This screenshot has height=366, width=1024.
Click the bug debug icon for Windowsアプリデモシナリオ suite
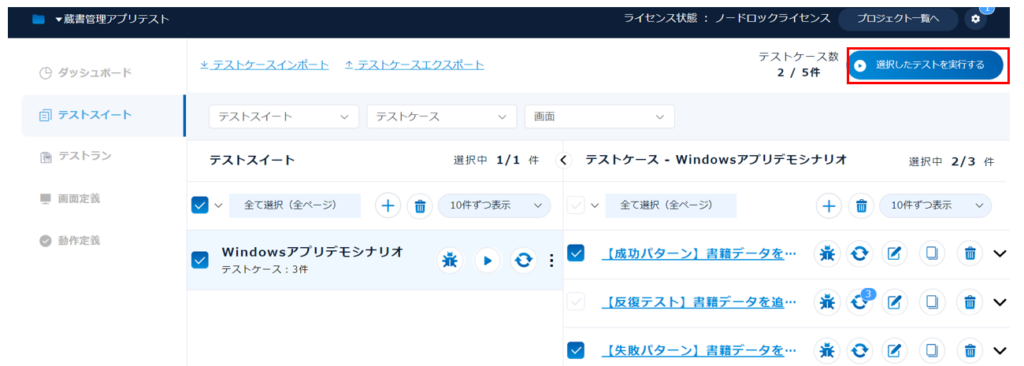(x=450, y=261)
